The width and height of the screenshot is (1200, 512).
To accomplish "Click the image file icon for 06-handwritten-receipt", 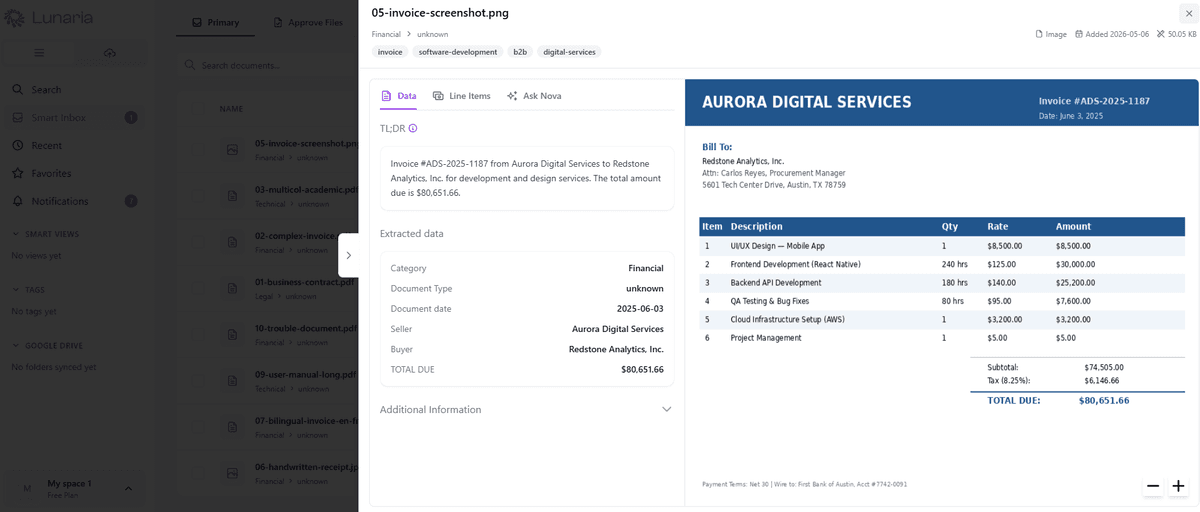I will [x=232, y=473].
